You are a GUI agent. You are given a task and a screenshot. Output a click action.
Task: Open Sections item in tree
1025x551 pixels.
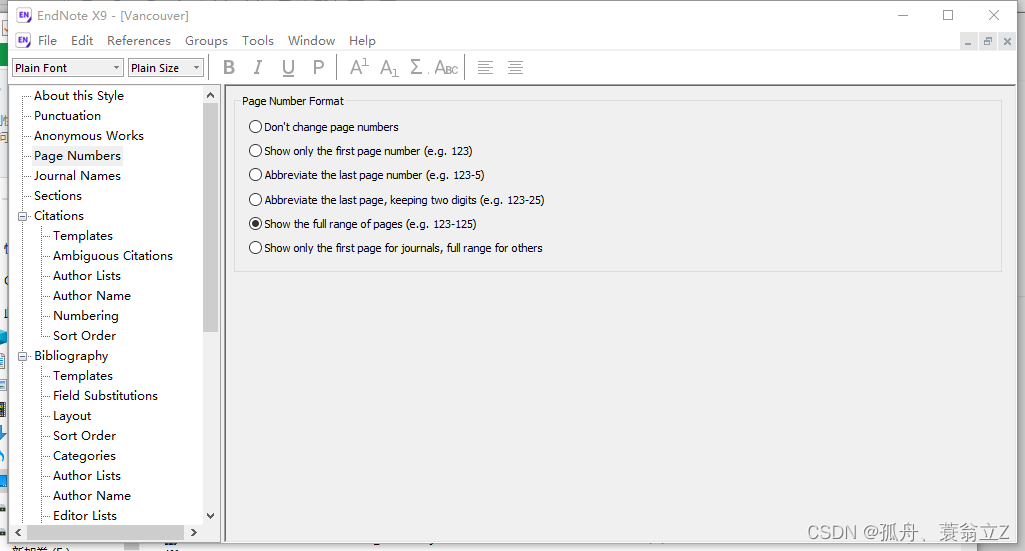pos(58,195)
